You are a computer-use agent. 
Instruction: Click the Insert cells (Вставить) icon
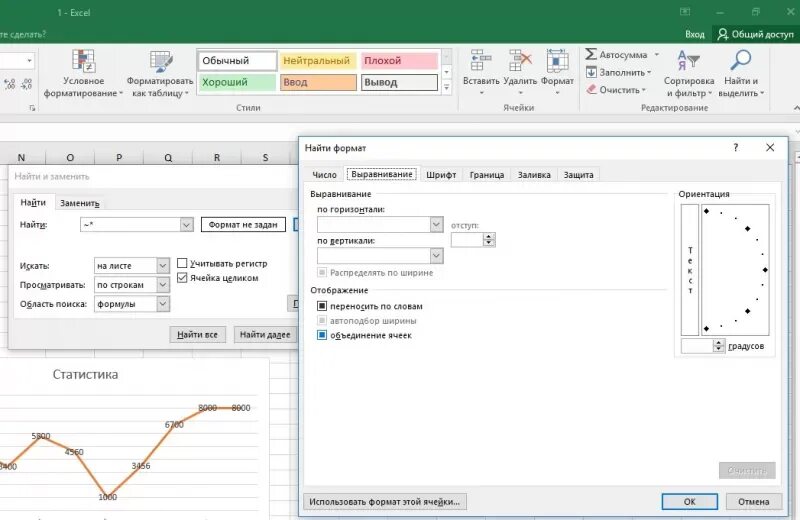[481, 60]
